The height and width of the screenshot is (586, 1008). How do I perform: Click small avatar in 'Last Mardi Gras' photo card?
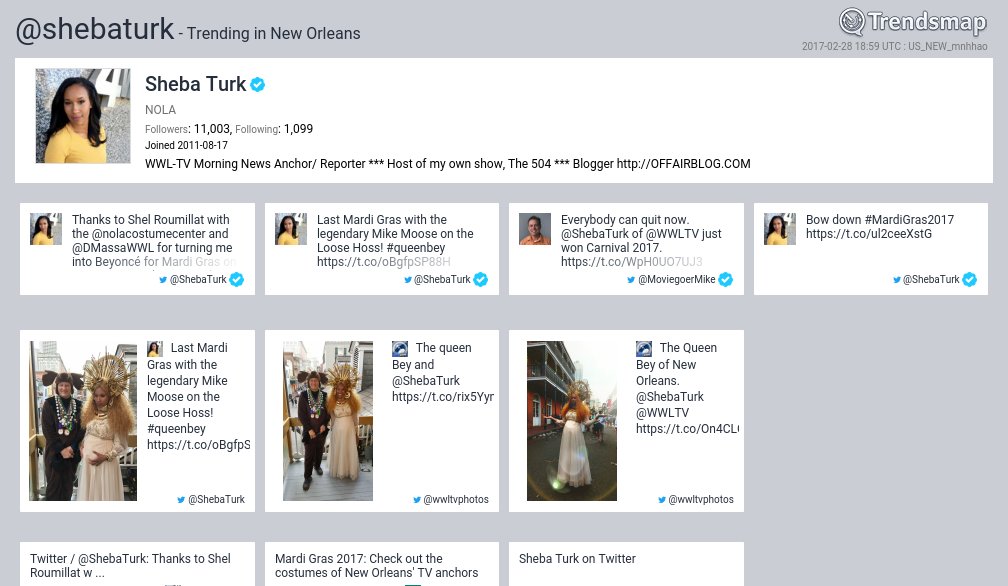coord(155,349)
